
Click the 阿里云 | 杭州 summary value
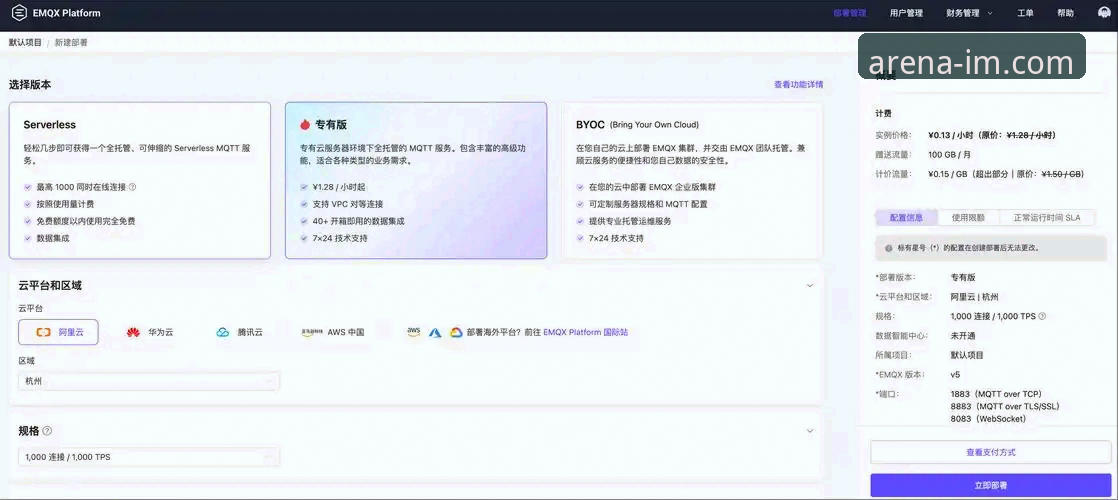[x=974, y=297]
